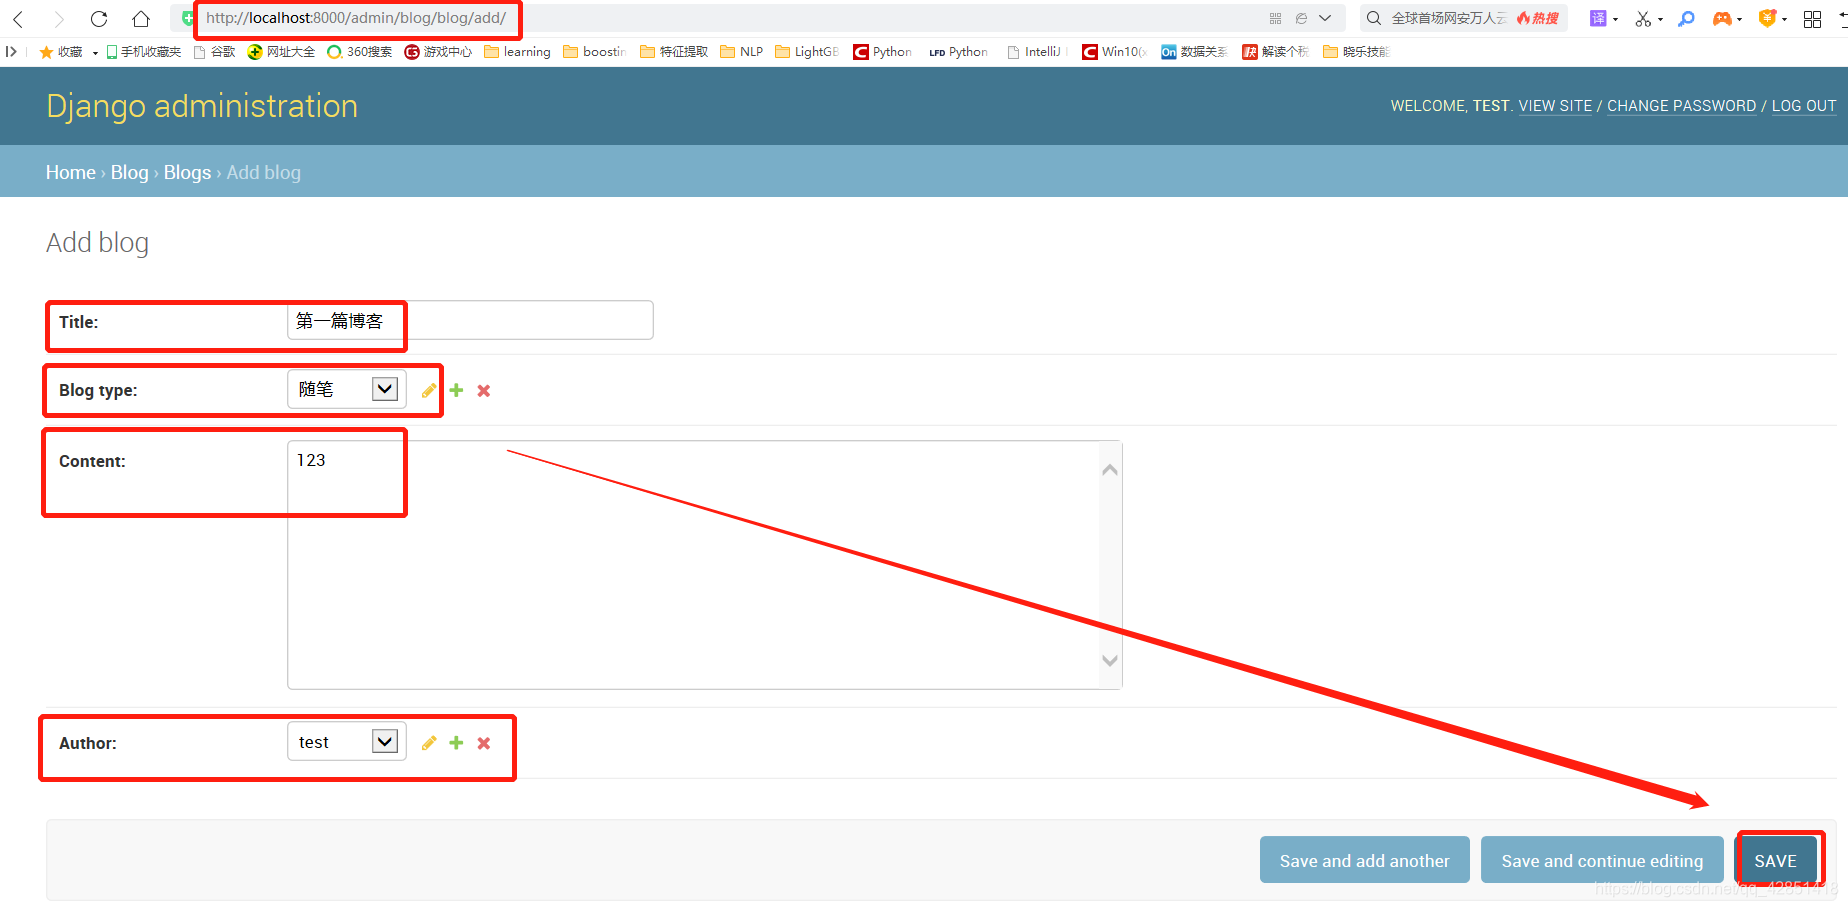Open the orange game controller extension
1848x907 pixels.
click(x=1722, y=19)
